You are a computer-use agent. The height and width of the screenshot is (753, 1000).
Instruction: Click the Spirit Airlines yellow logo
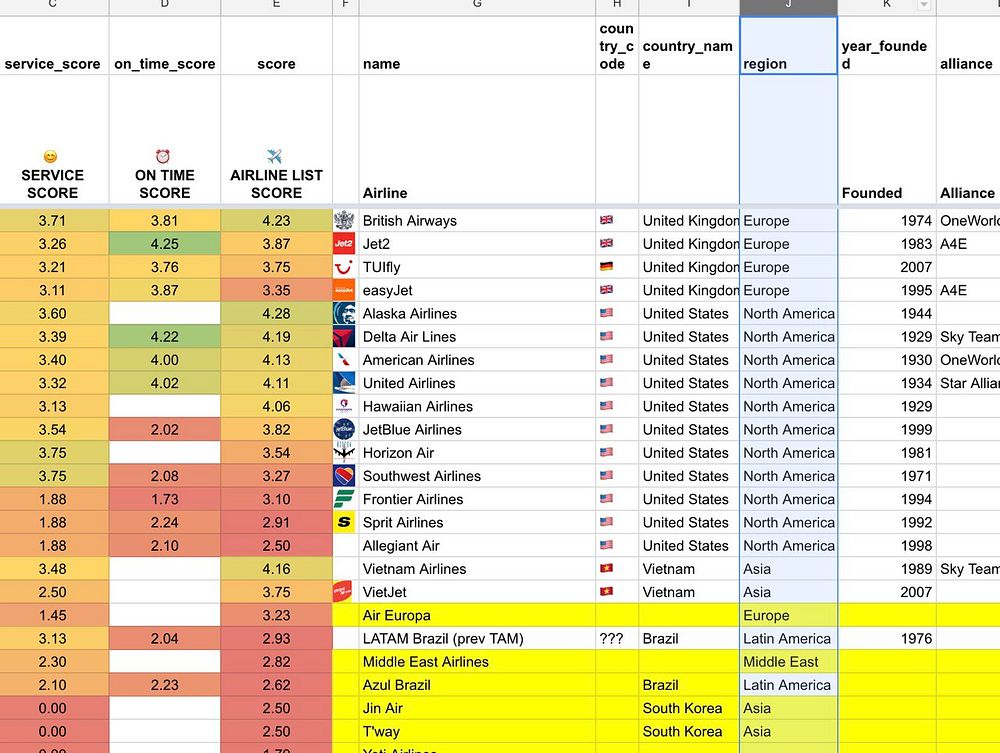click(x=344, y=522)
